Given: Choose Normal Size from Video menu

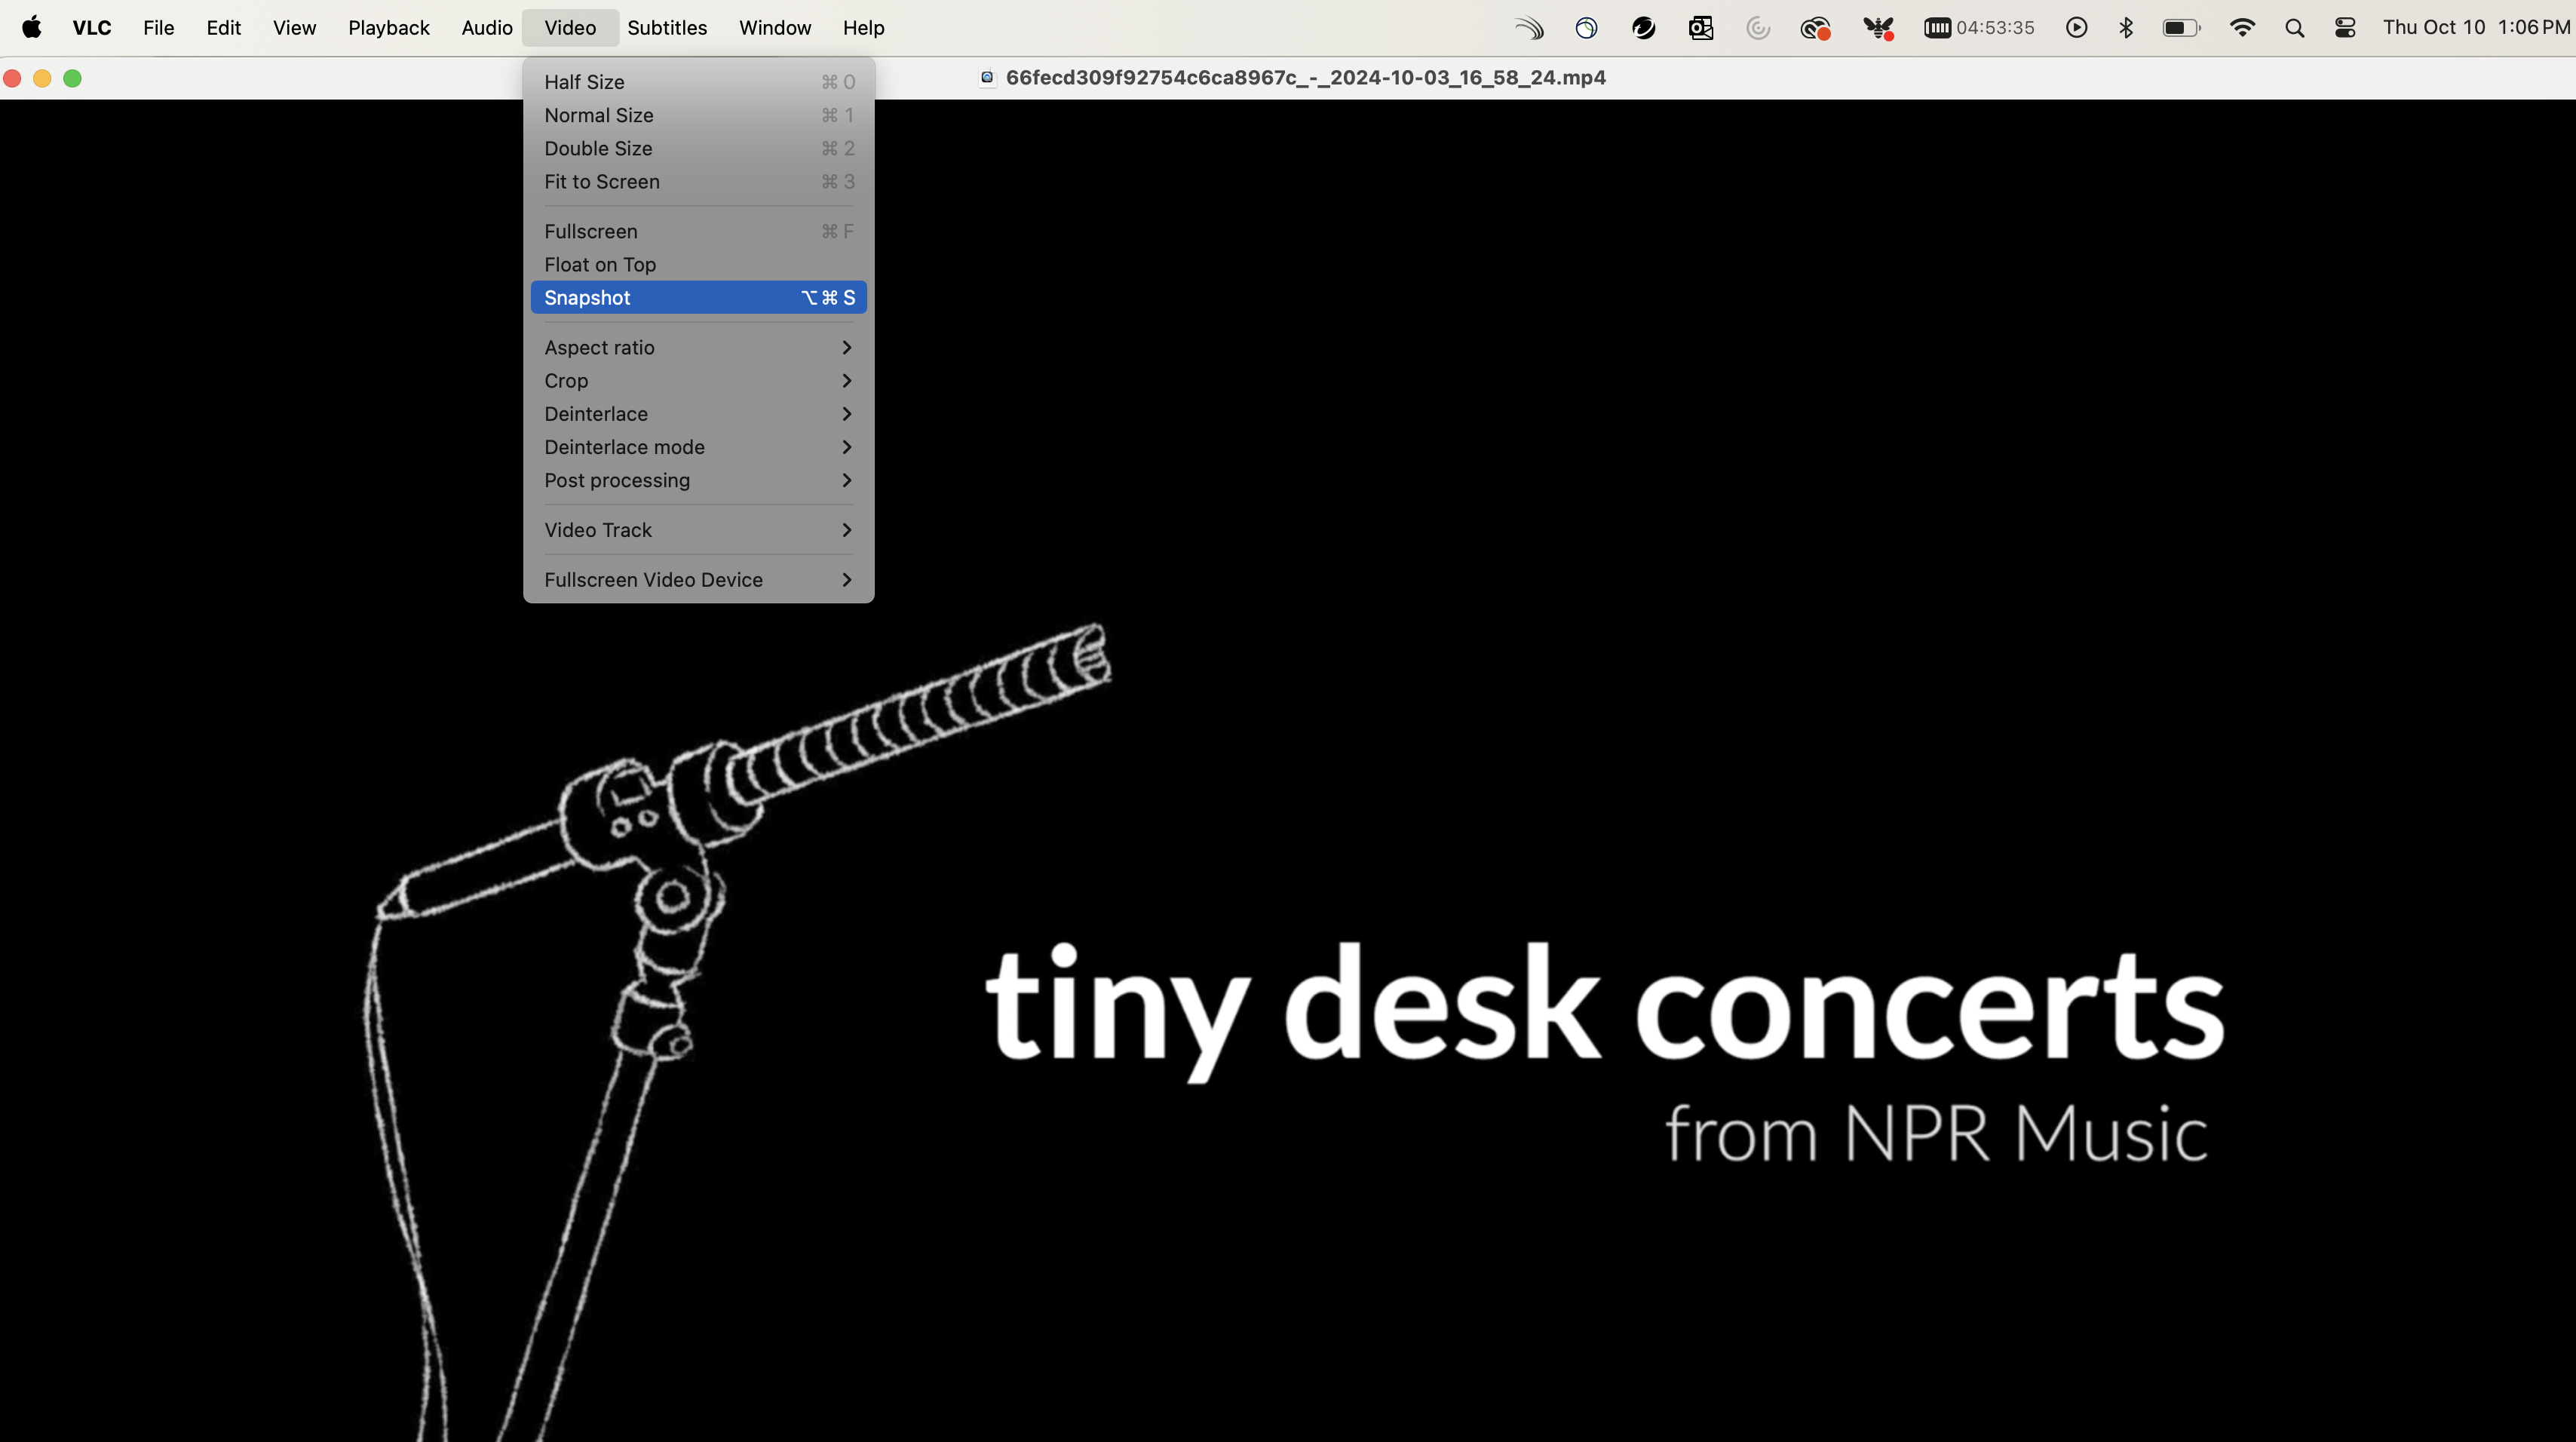Looking at the screenshot, I should 699,115.
